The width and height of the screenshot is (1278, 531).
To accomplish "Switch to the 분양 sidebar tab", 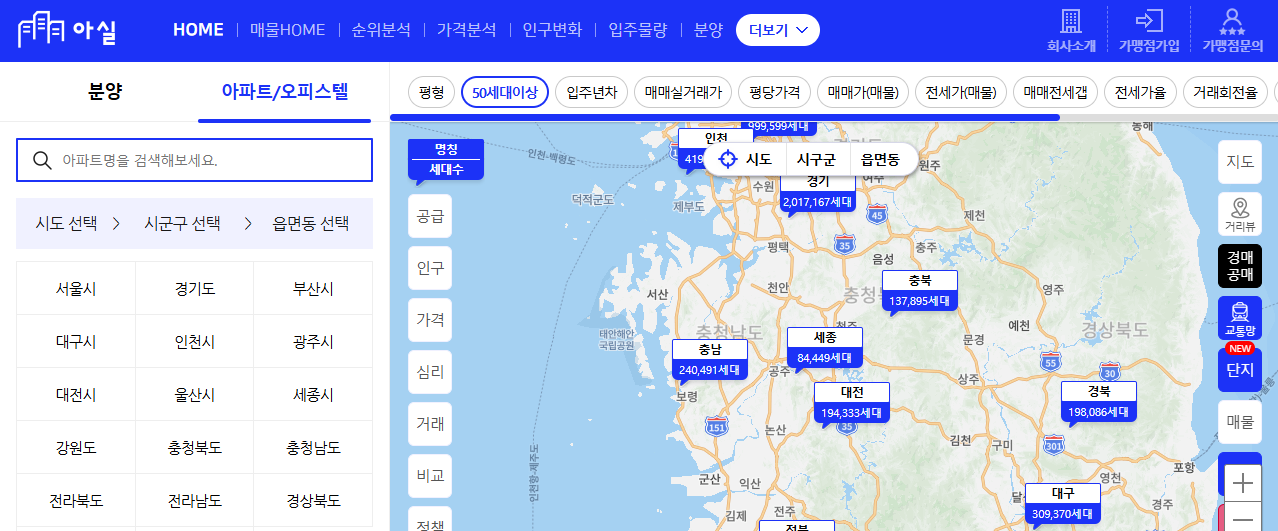I will [105, 93].
